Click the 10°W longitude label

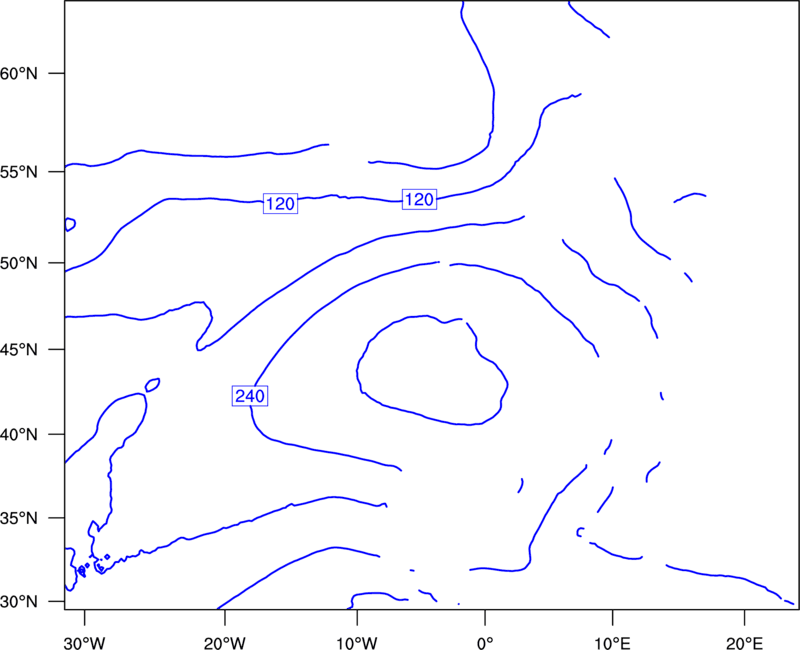pyautogui.click(x=357, y=643)
